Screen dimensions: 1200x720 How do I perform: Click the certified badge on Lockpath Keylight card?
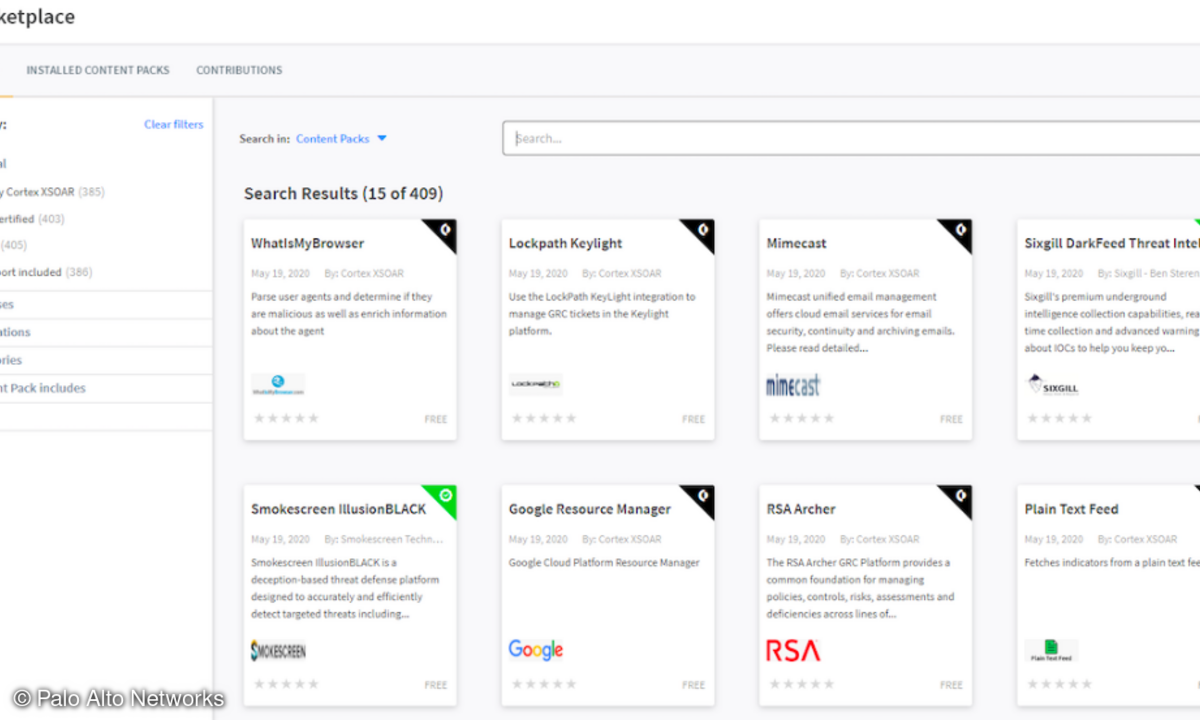702,231
